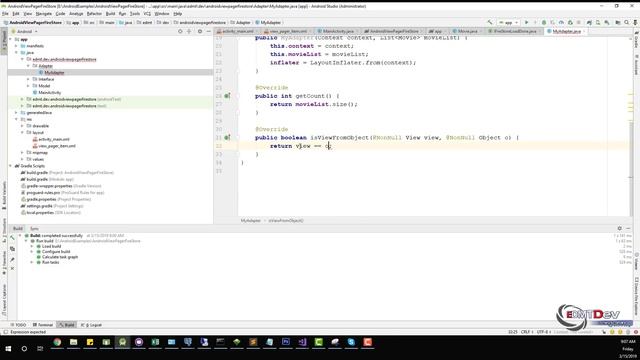Image resolution: width=640 pixels, height=360 pixels.
Task: Expand the Interface package node
Action: pyautogui.click(x=29, y=79)
